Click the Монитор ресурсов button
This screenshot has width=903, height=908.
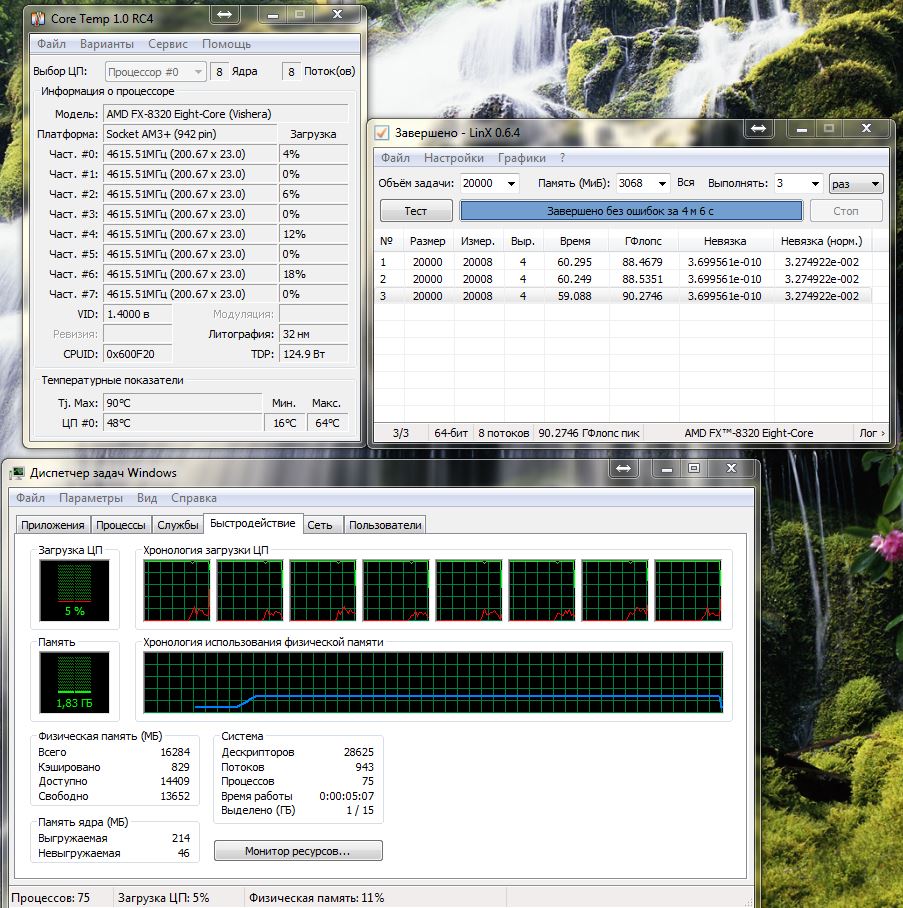click(x=298, y=851)
